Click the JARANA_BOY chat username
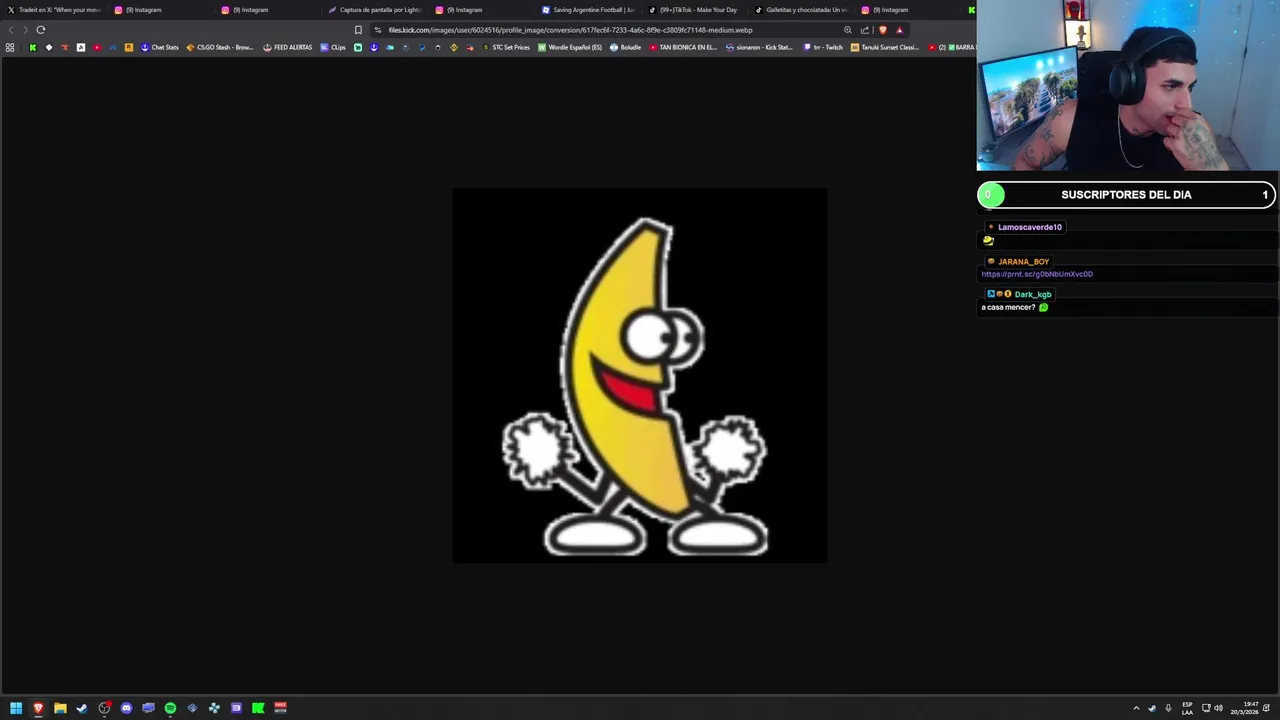This screenshot has width=1280, height=720. pyautogui.click(x=1023, y=262)
